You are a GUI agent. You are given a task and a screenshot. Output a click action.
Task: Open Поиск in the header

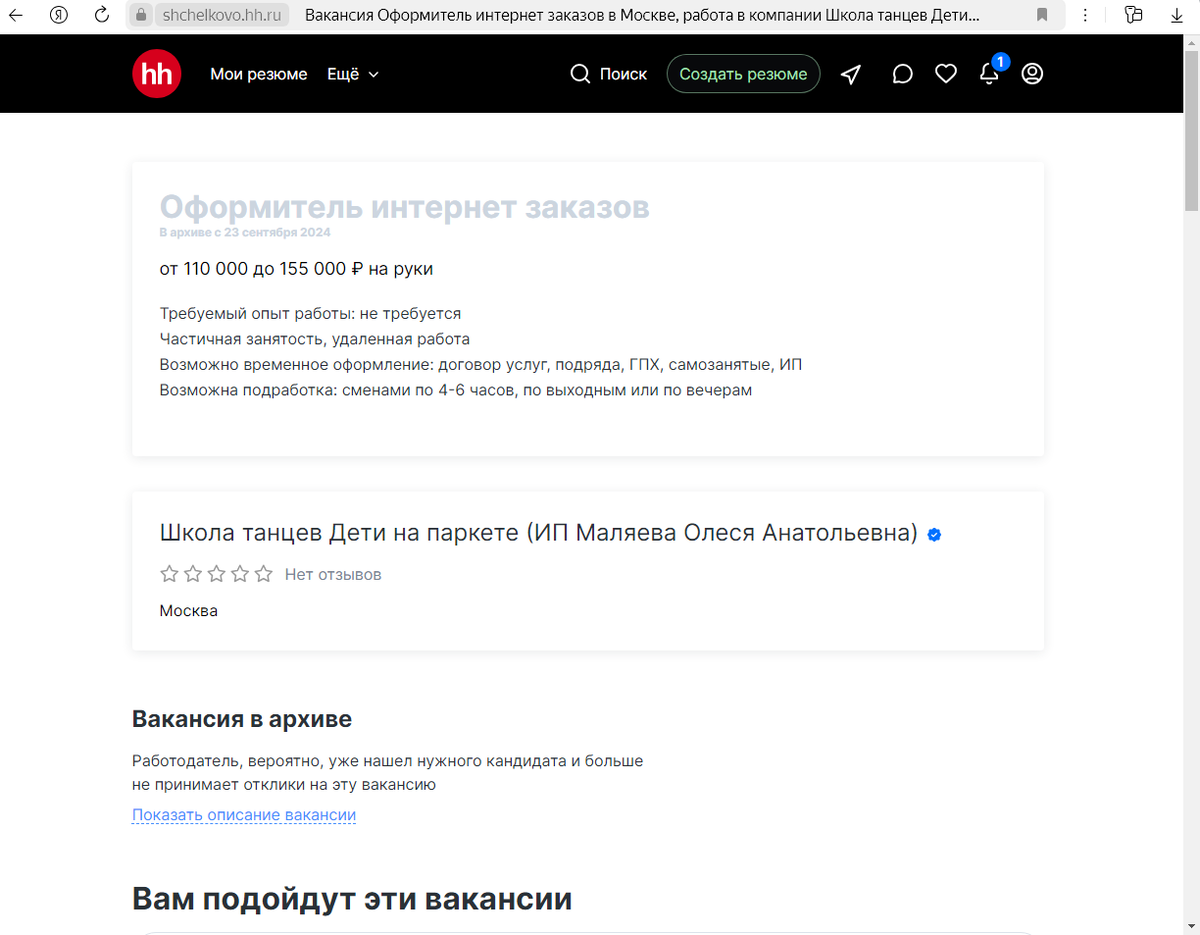(x=609, y=74)
